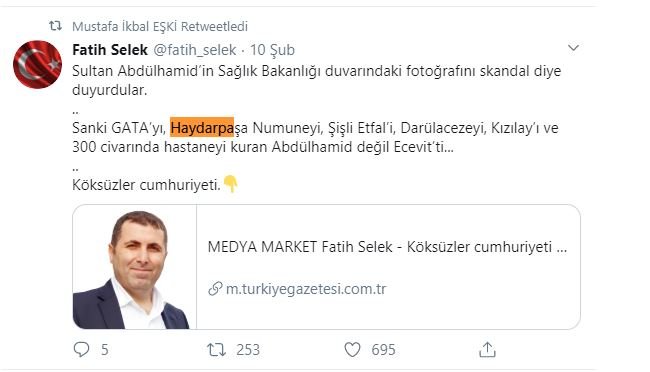Image resolution: width=650 pixels, height=372 pixels.
Task: Click the link chain icon in card
Action: click(215, 289)
